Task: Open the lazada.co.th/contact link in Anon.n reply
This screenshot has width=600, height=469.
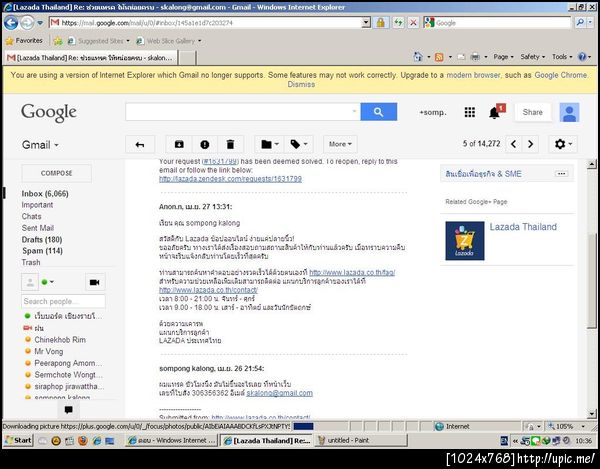Action: (x=208, y=290)
